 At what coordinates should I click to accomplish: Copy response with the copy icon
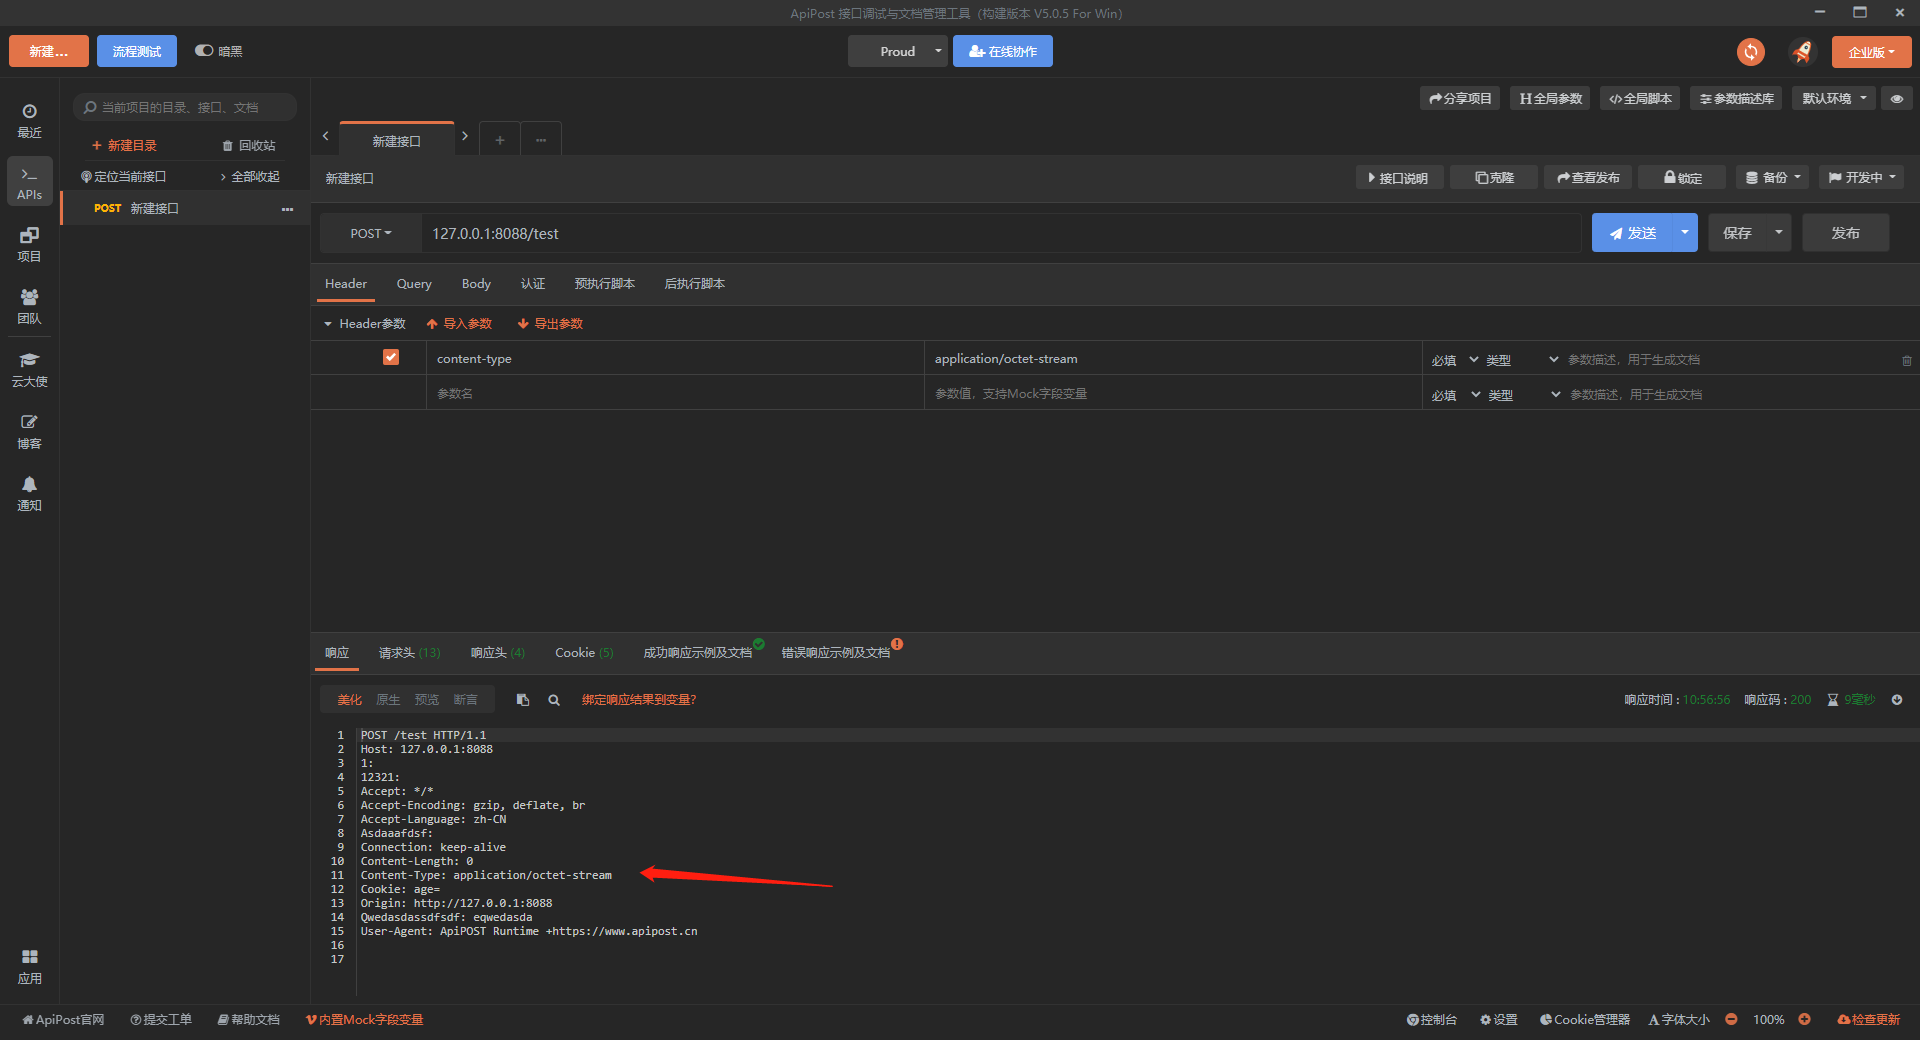click(x=522, y=700)
